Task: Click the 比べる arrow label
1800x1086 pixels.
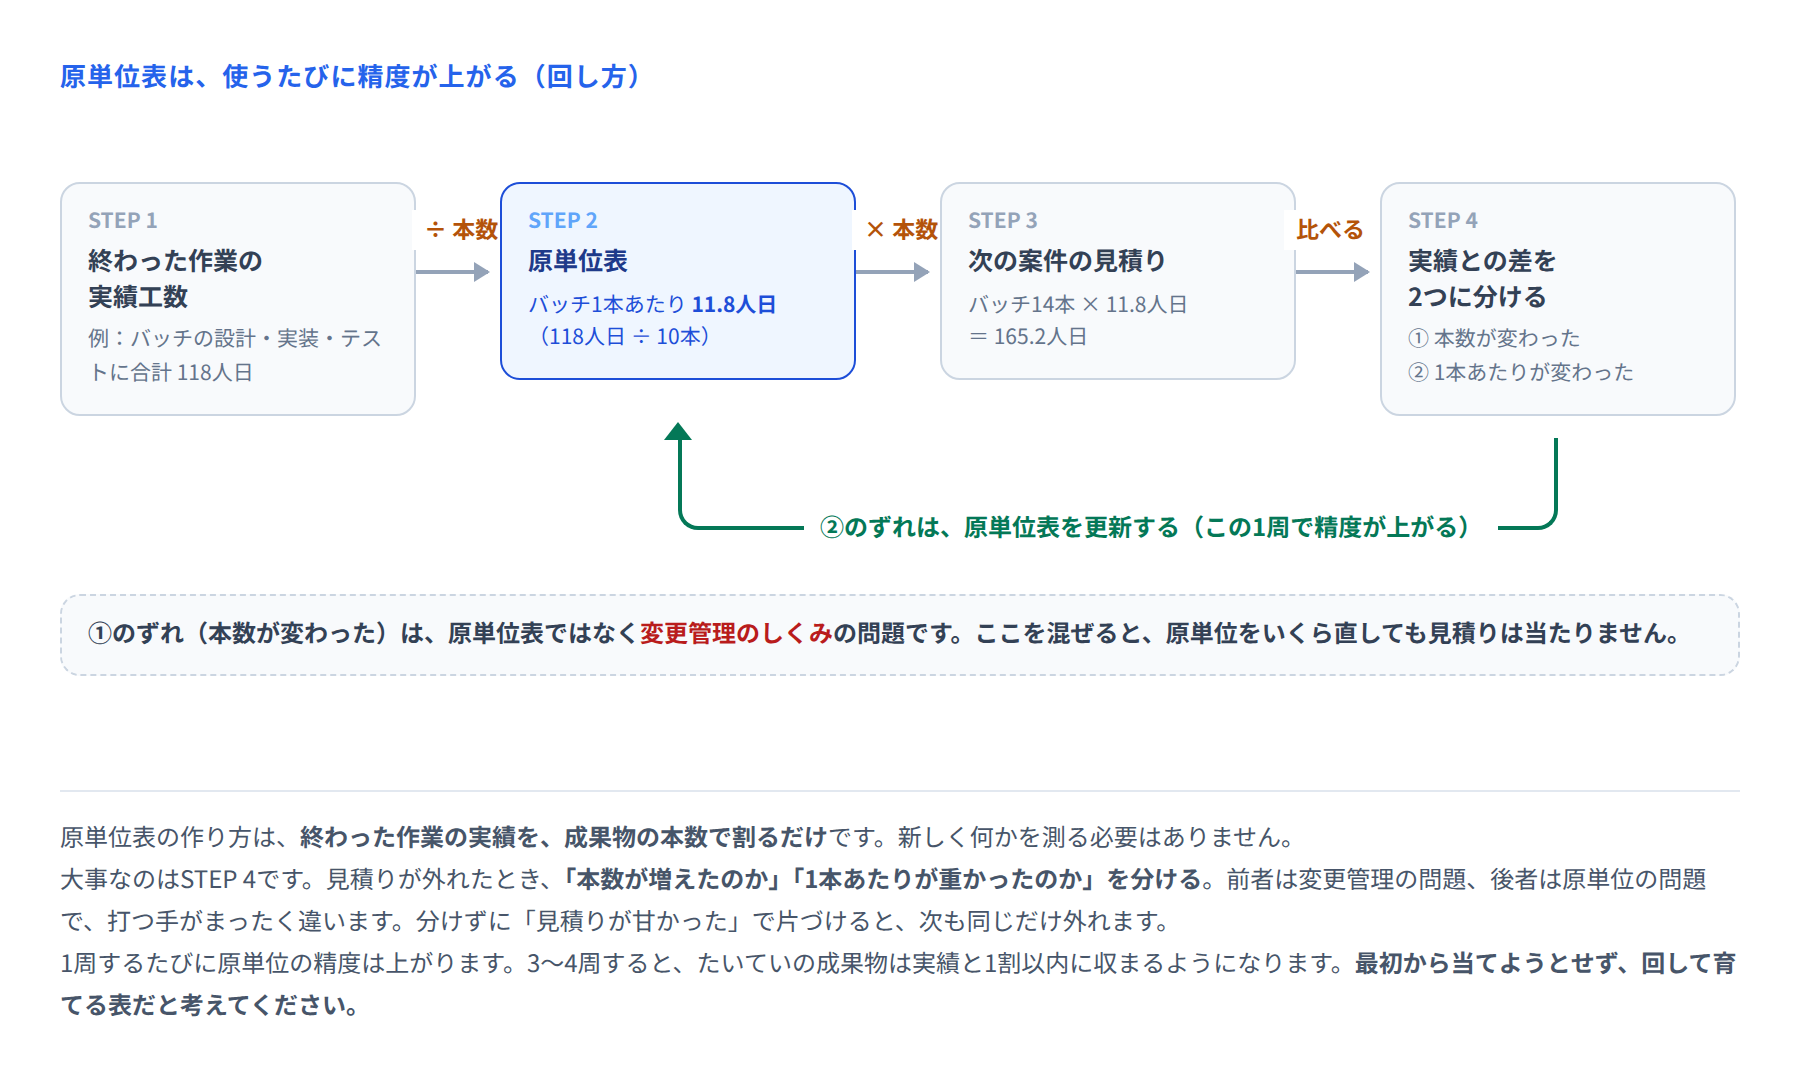Action: tap(1330, 230)
